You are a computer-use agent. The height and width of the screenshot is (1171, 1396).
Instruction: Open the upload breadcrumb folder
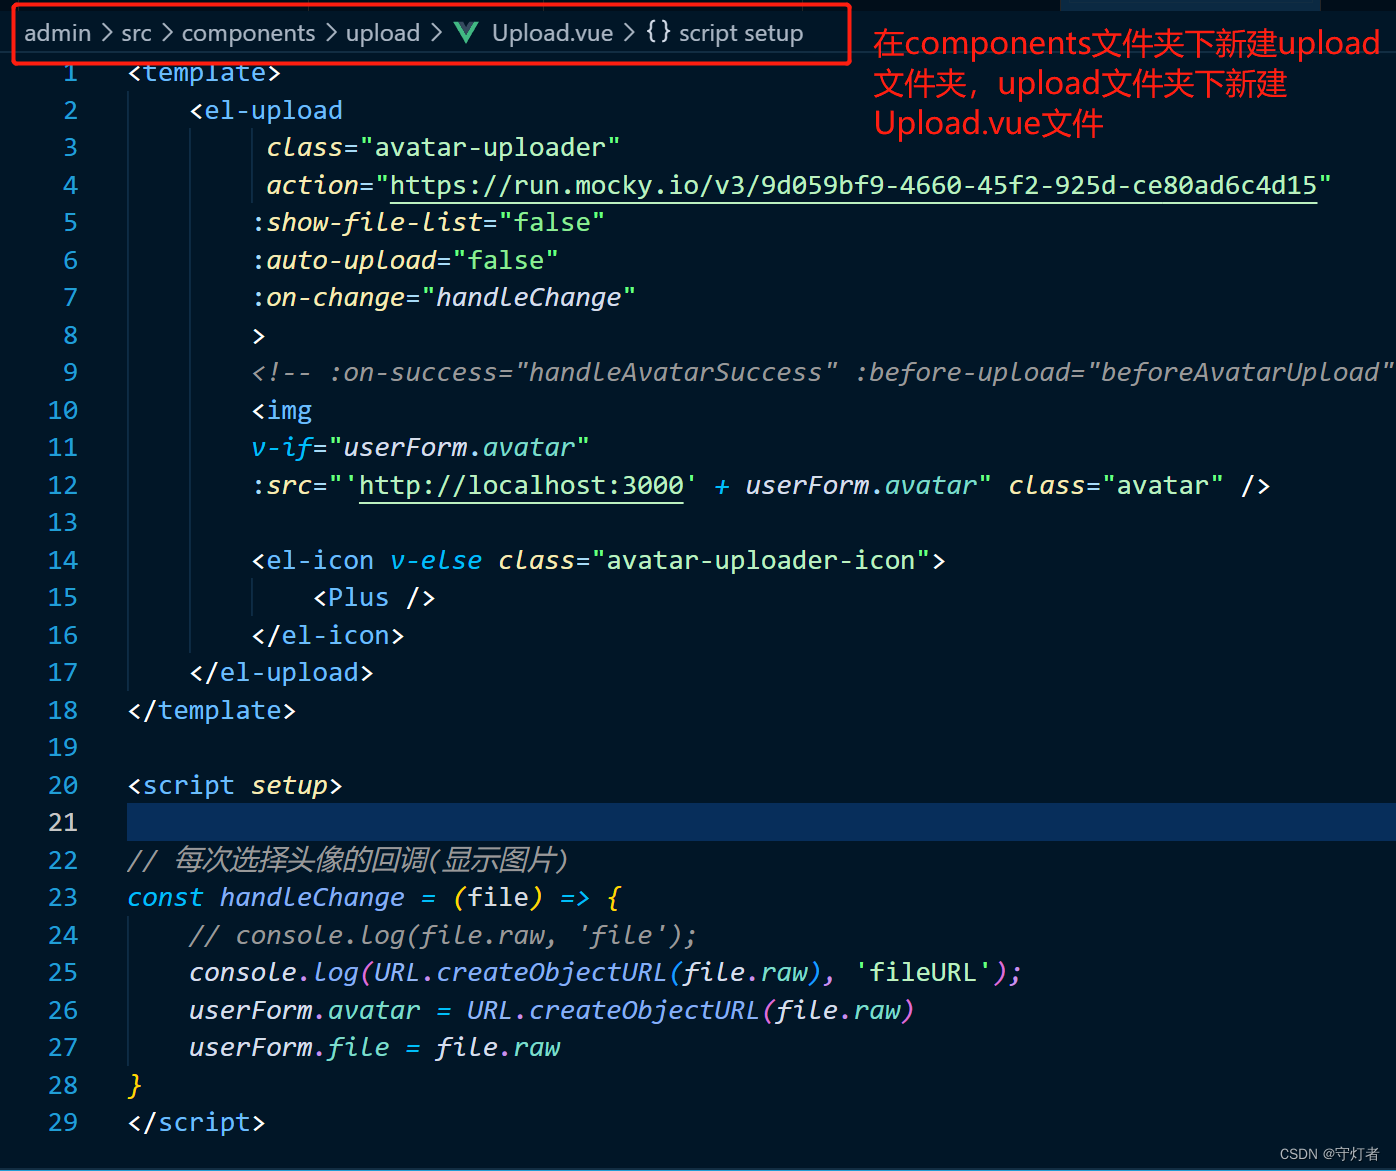[x=383, y=33]
